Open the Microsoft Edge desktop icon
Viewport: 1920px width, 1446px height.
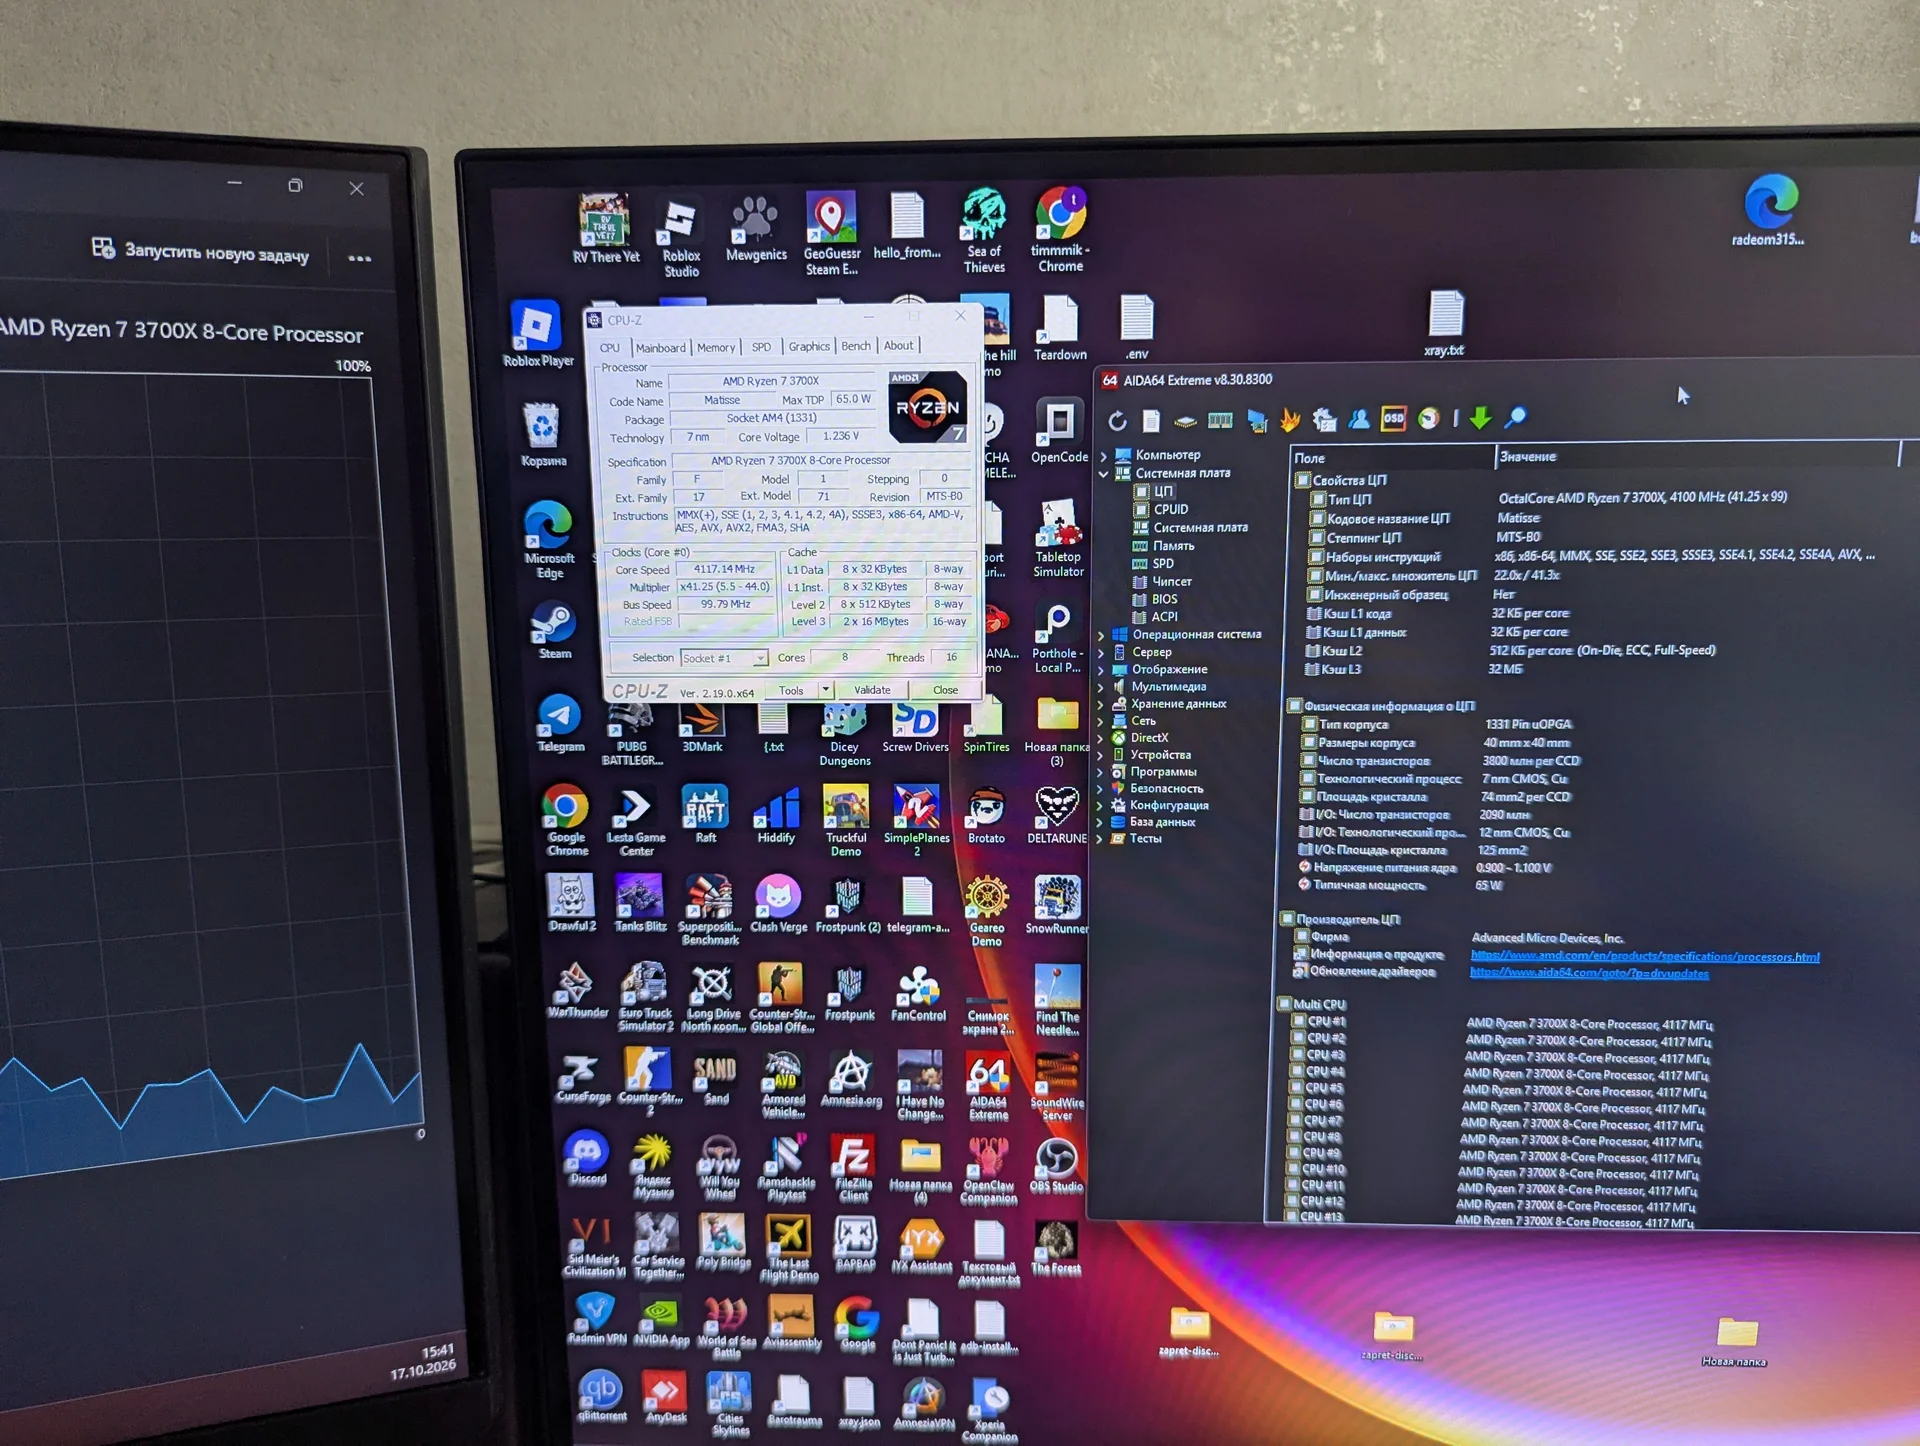(x=549, y=540)
